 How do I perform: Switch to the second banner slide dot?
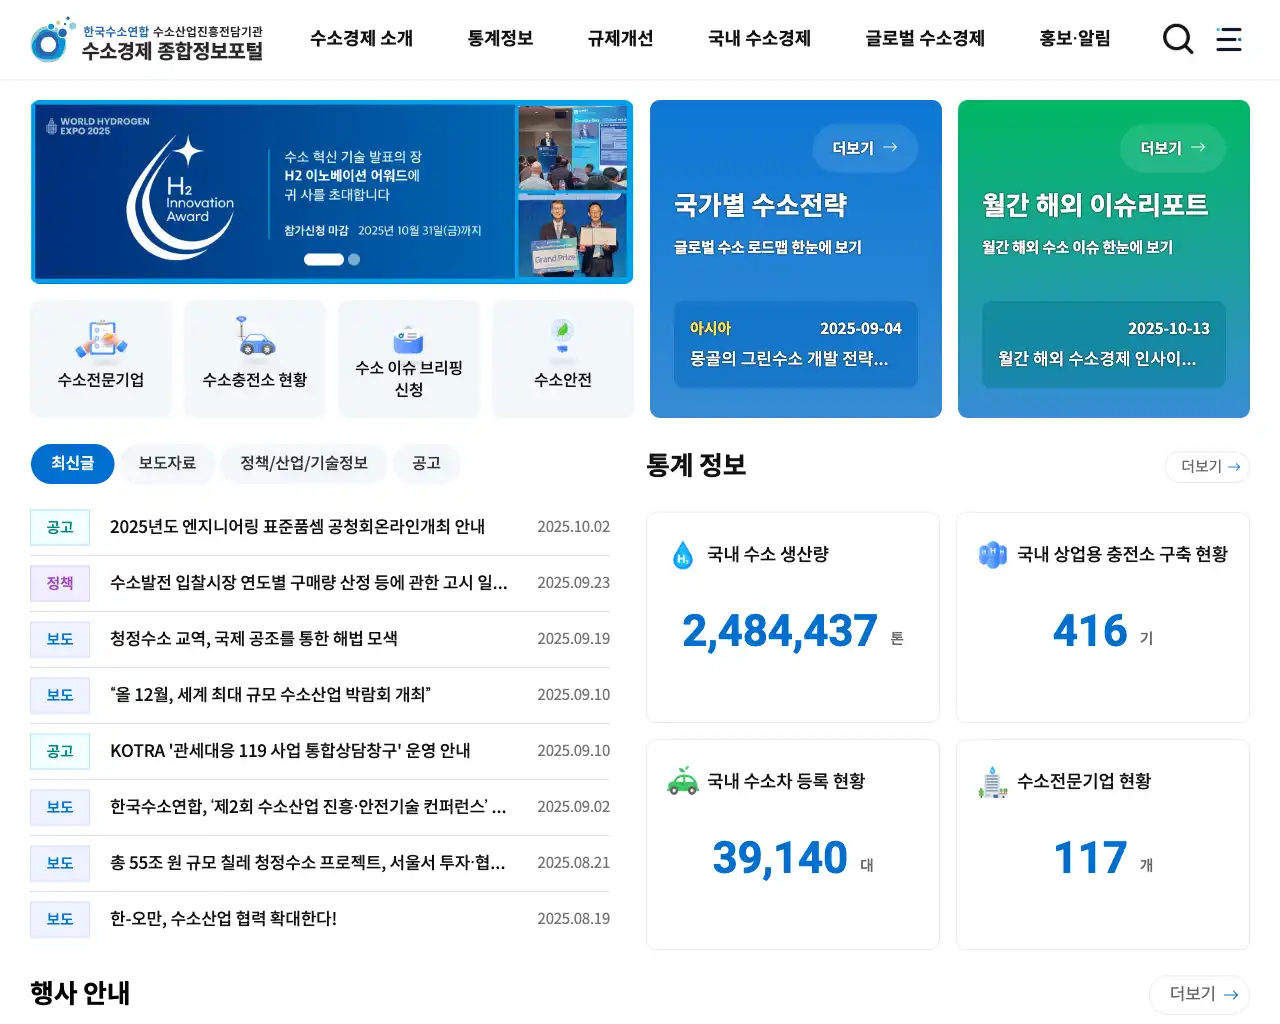tap(354, 259)
